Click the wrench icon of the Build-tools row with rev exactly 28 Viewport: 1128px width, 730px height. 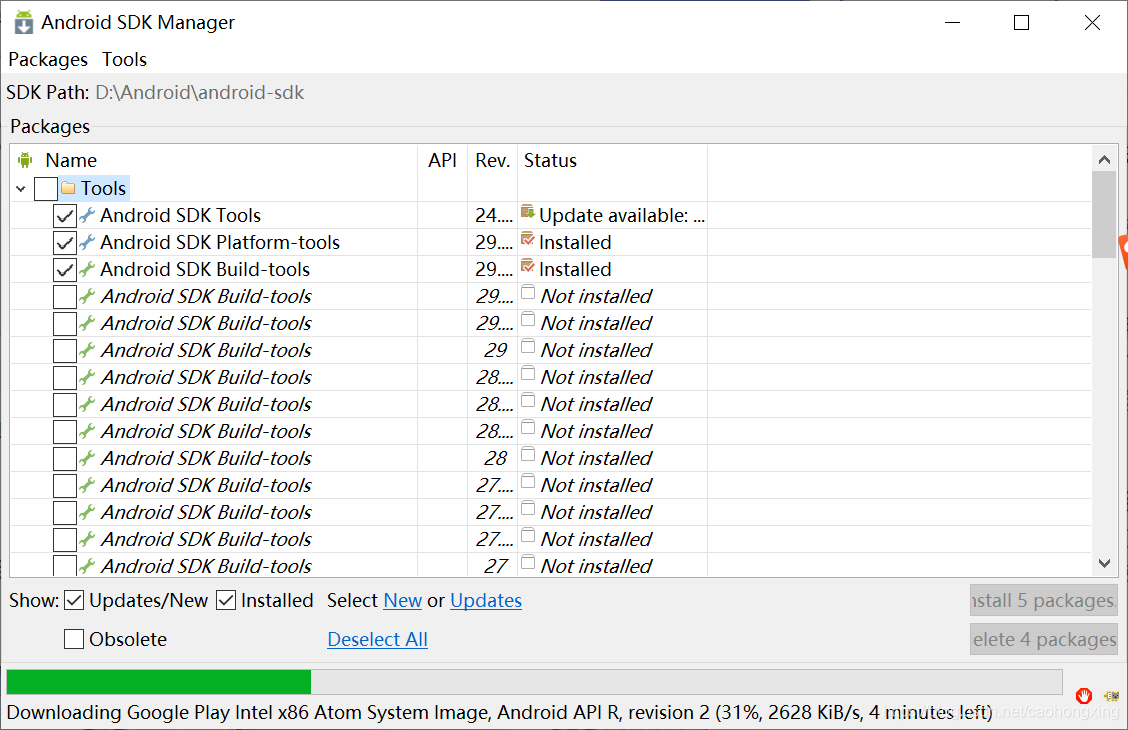click(87, 457)
